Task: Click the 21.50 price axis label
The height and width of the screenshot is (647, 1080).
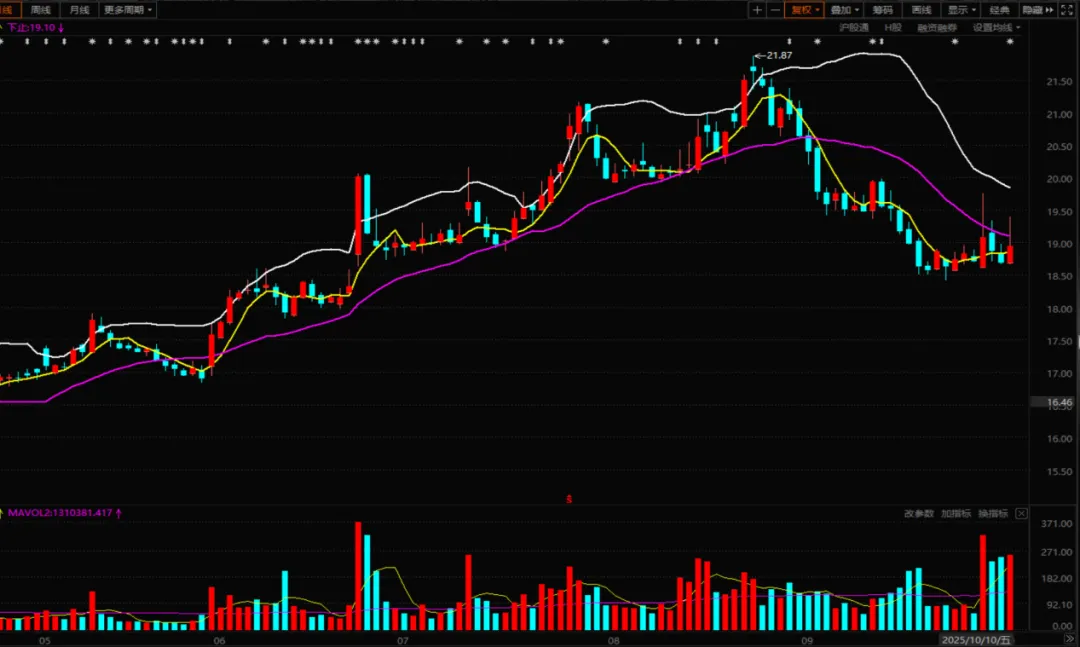Action: pyautogui.click(x=1059, y=81)
